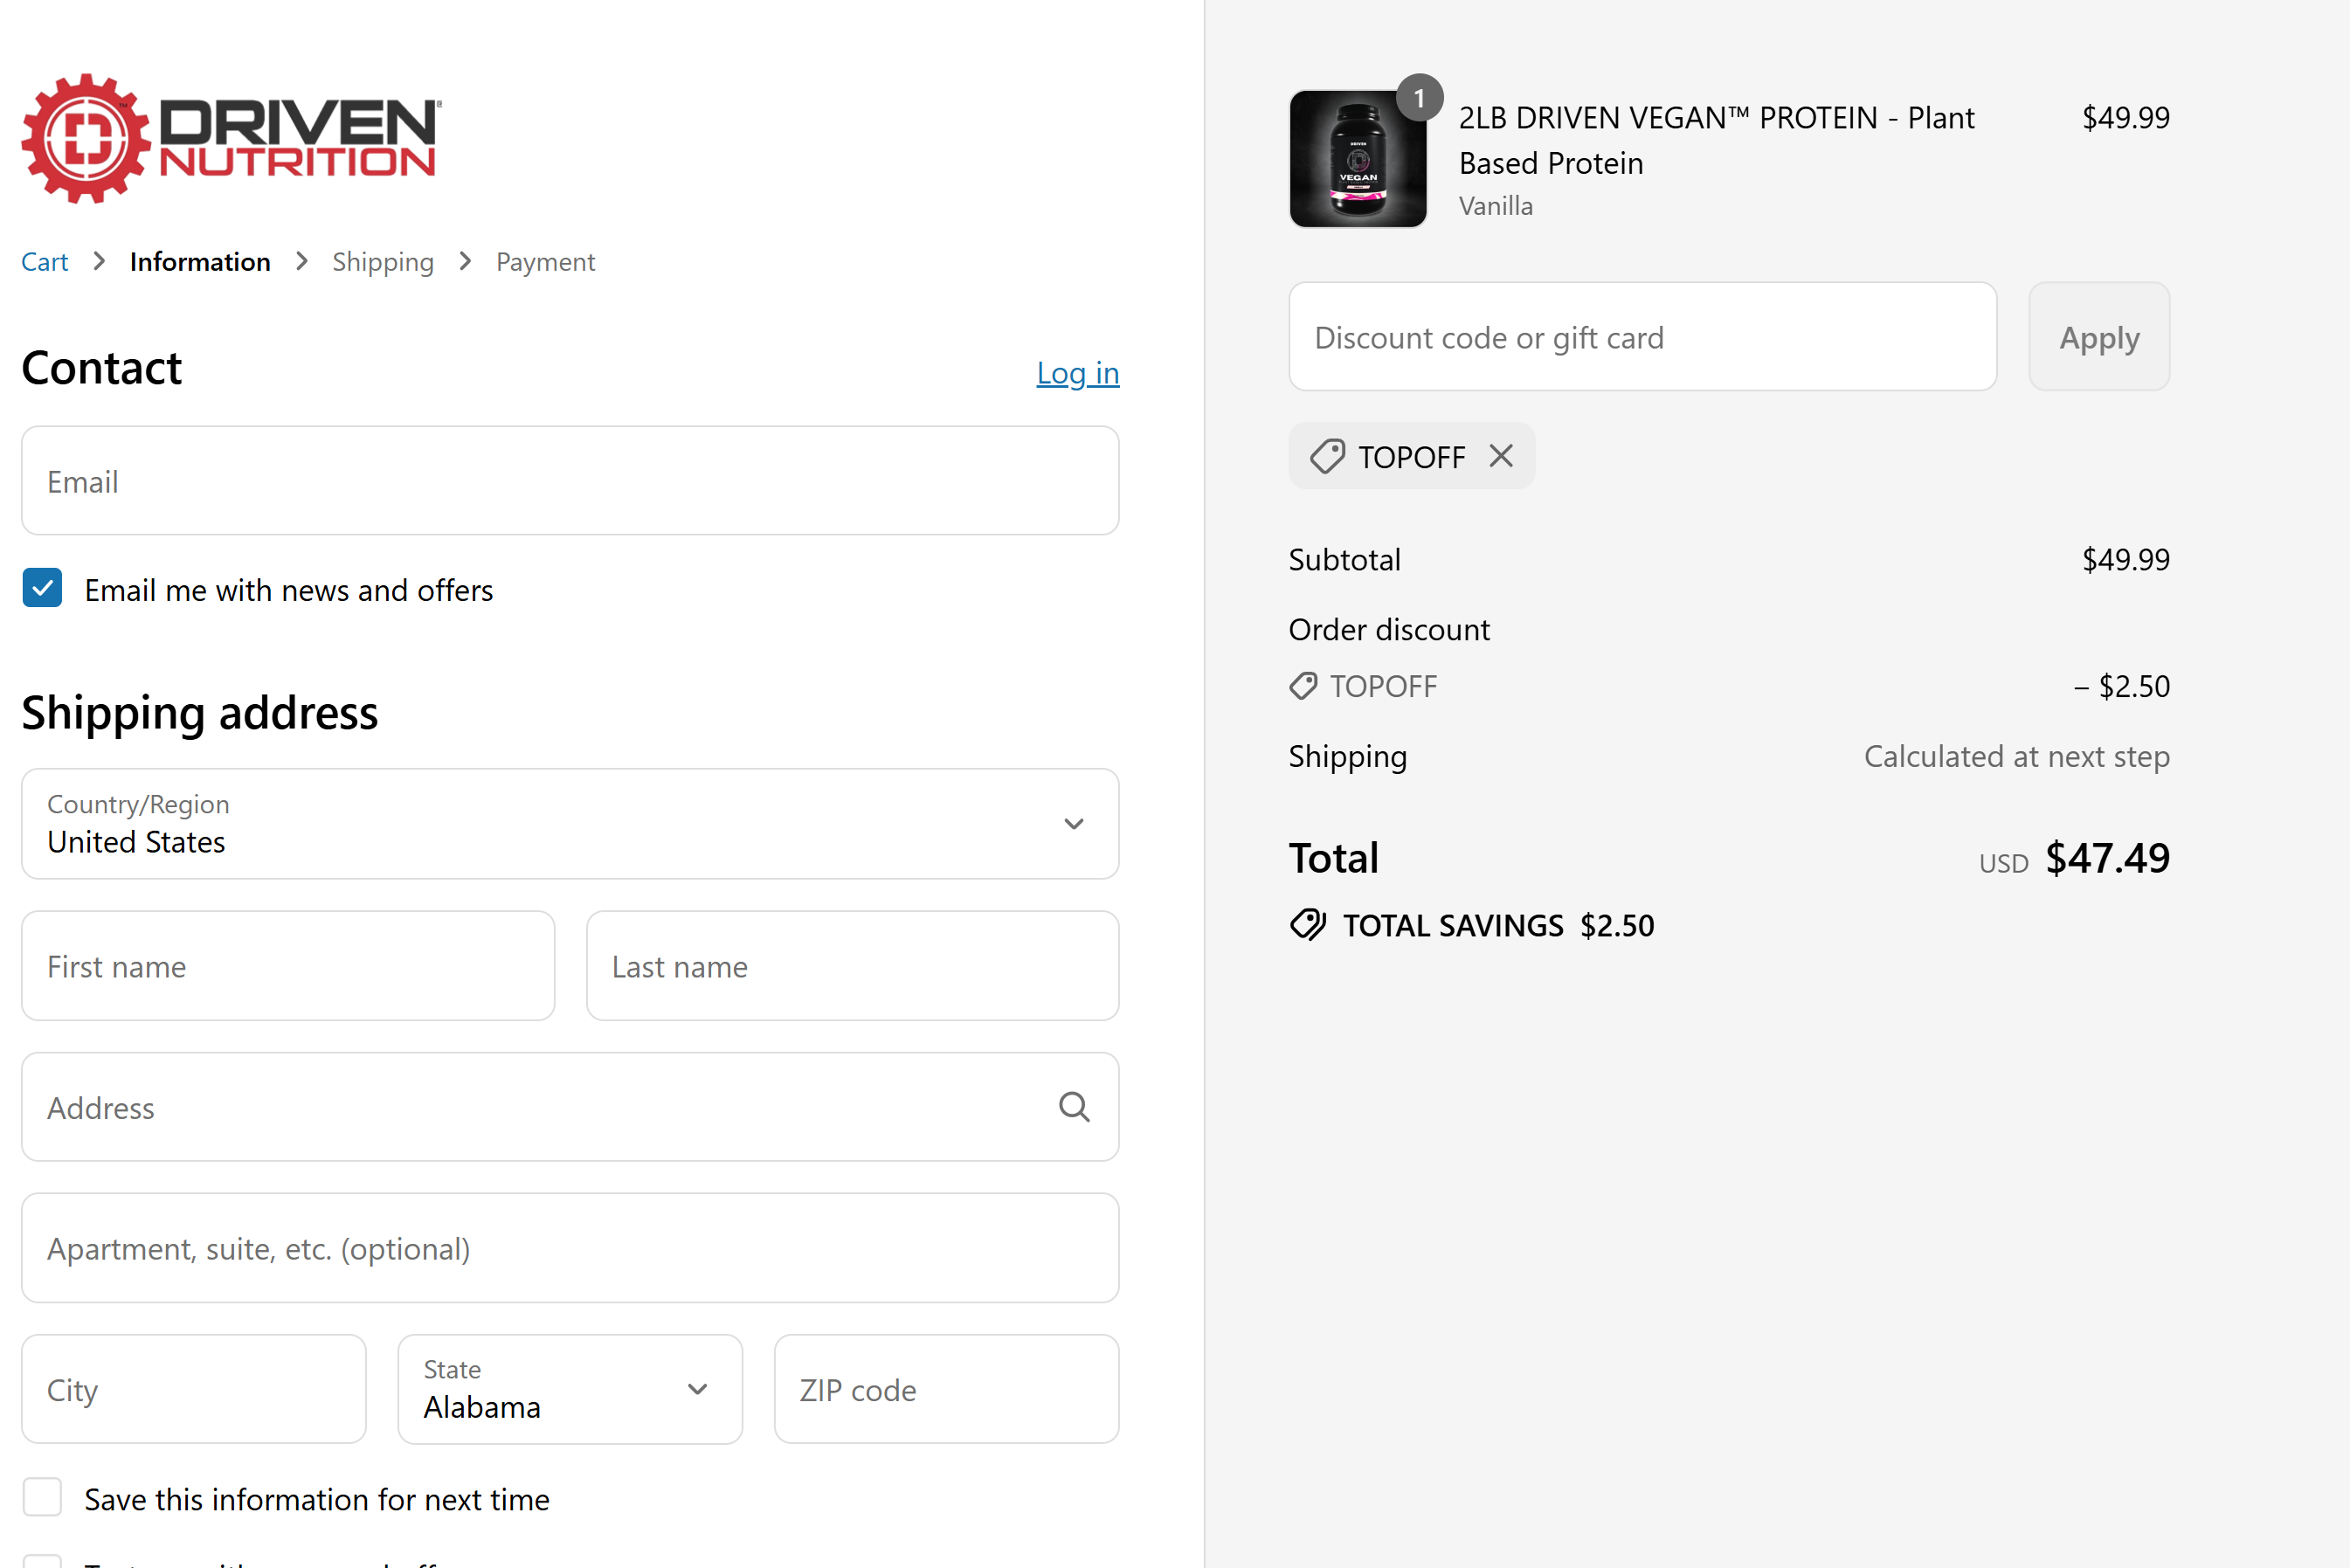Screen dimensions: 2350x1568
Task: Click the Vanilla variant text
Action: 1495,206
